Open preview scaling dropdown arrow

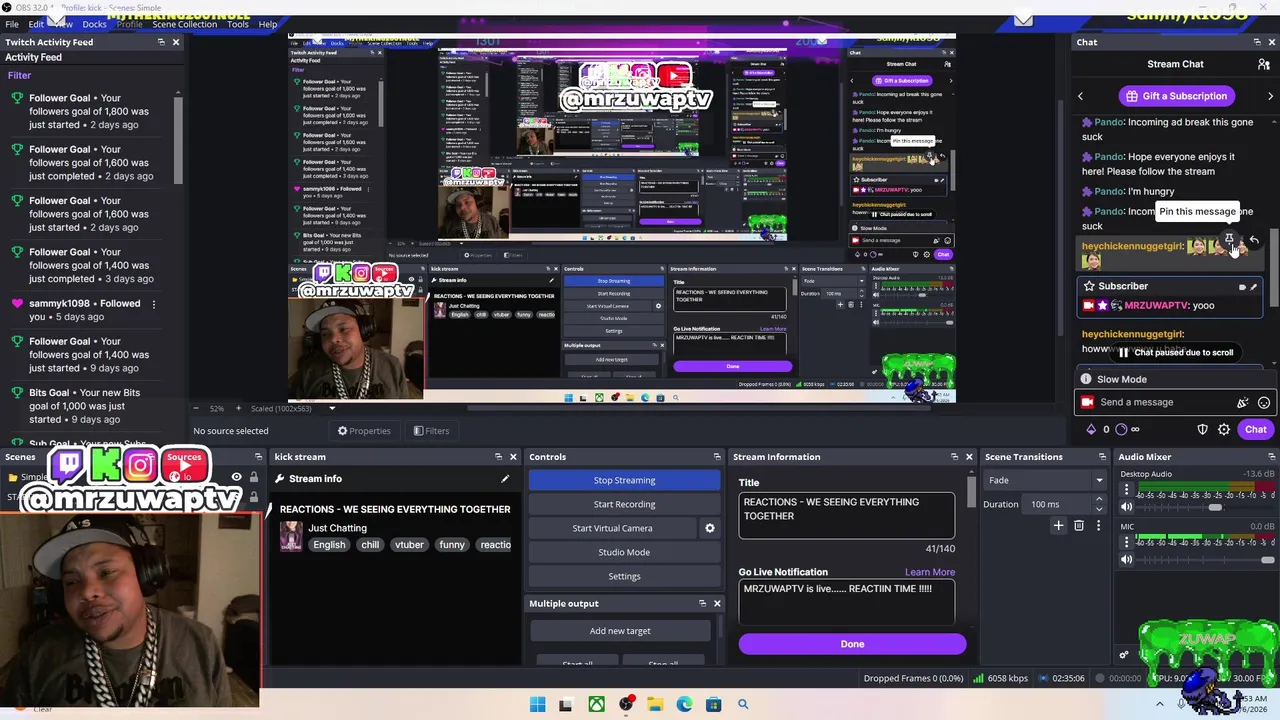[x=332, y=408]
